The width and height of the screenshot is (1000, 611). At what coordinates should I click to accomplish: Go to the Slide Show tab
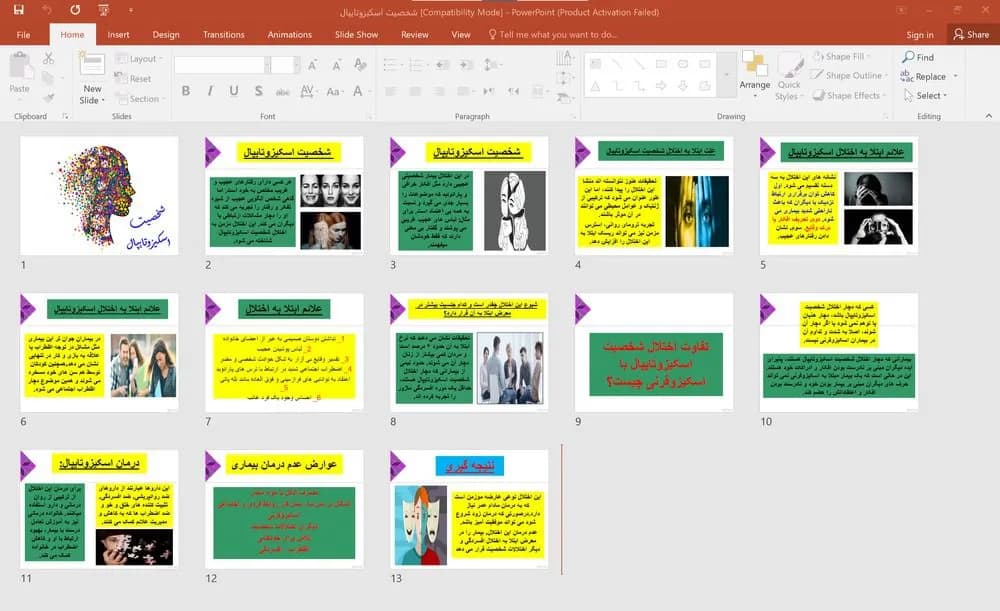tap(357, 34)
